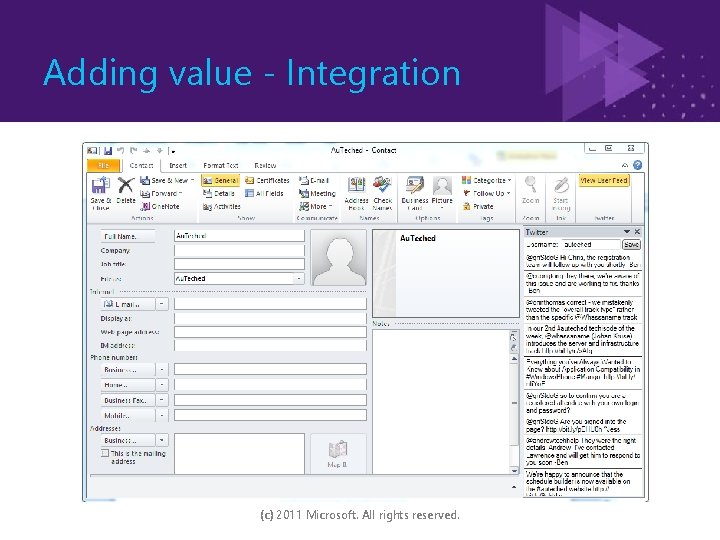Image resolution: width=720 pixels, height=540 pixels.
Task: Open the More dropdown in Communicate group
Action: (x=316, y=207)
